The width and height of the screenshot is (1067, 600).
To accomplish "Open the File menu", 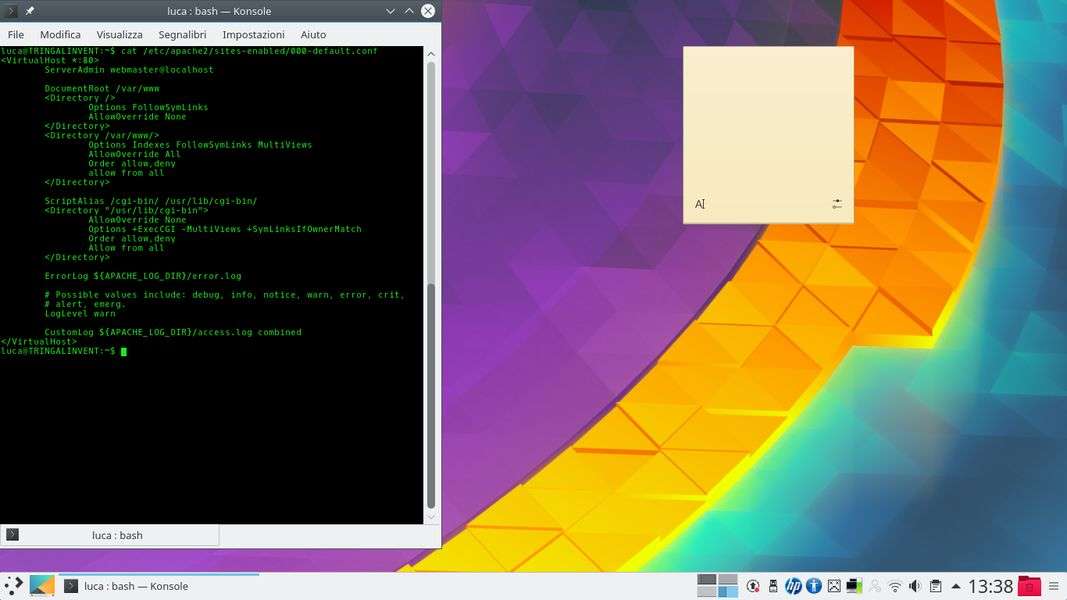I will [x=16, y=34].
